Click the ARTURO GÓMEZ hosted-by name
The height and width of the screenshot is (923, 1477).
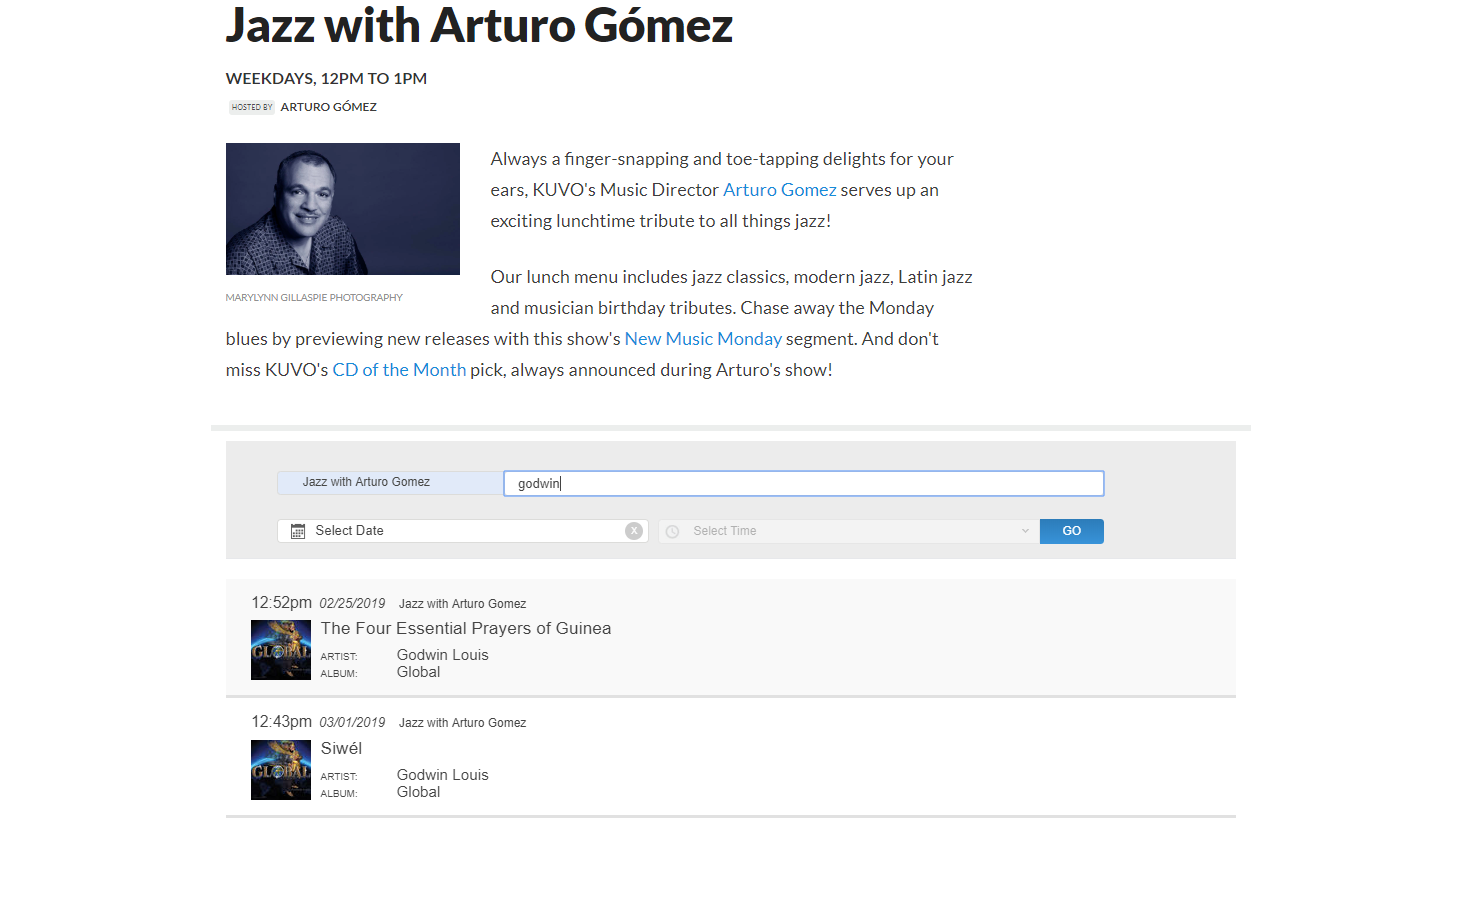point(329,107)
